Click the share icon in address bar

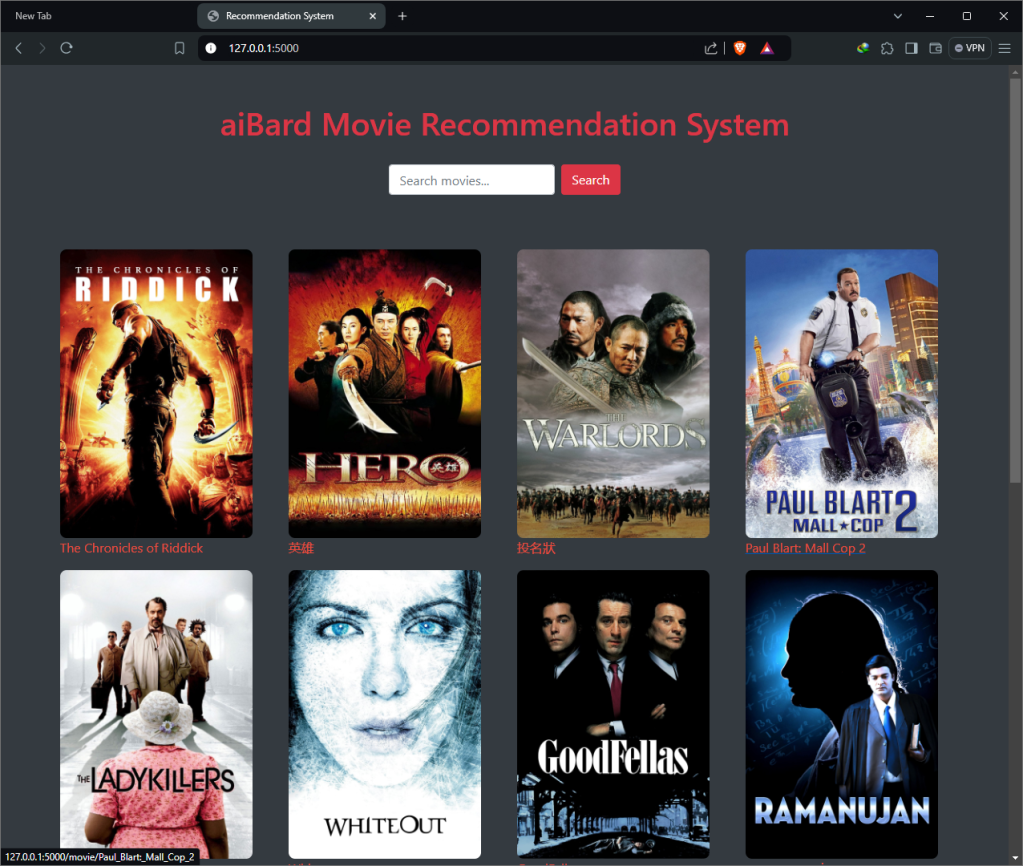[x=711, y=48]
